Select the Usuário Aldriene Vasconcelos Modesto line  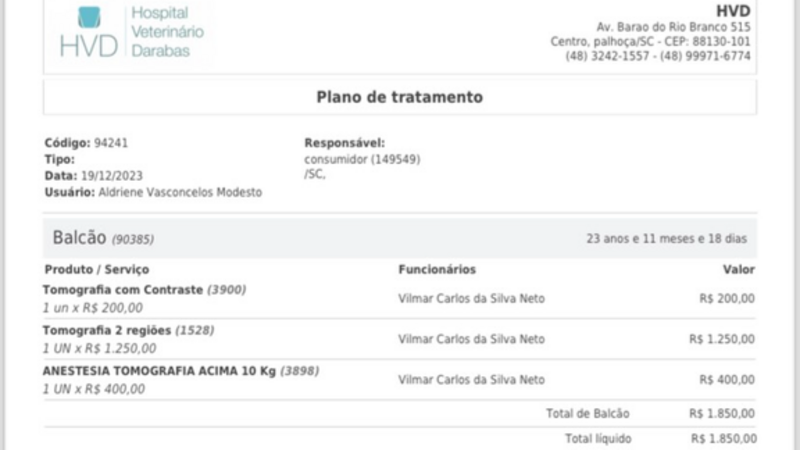tap(153, 192)
